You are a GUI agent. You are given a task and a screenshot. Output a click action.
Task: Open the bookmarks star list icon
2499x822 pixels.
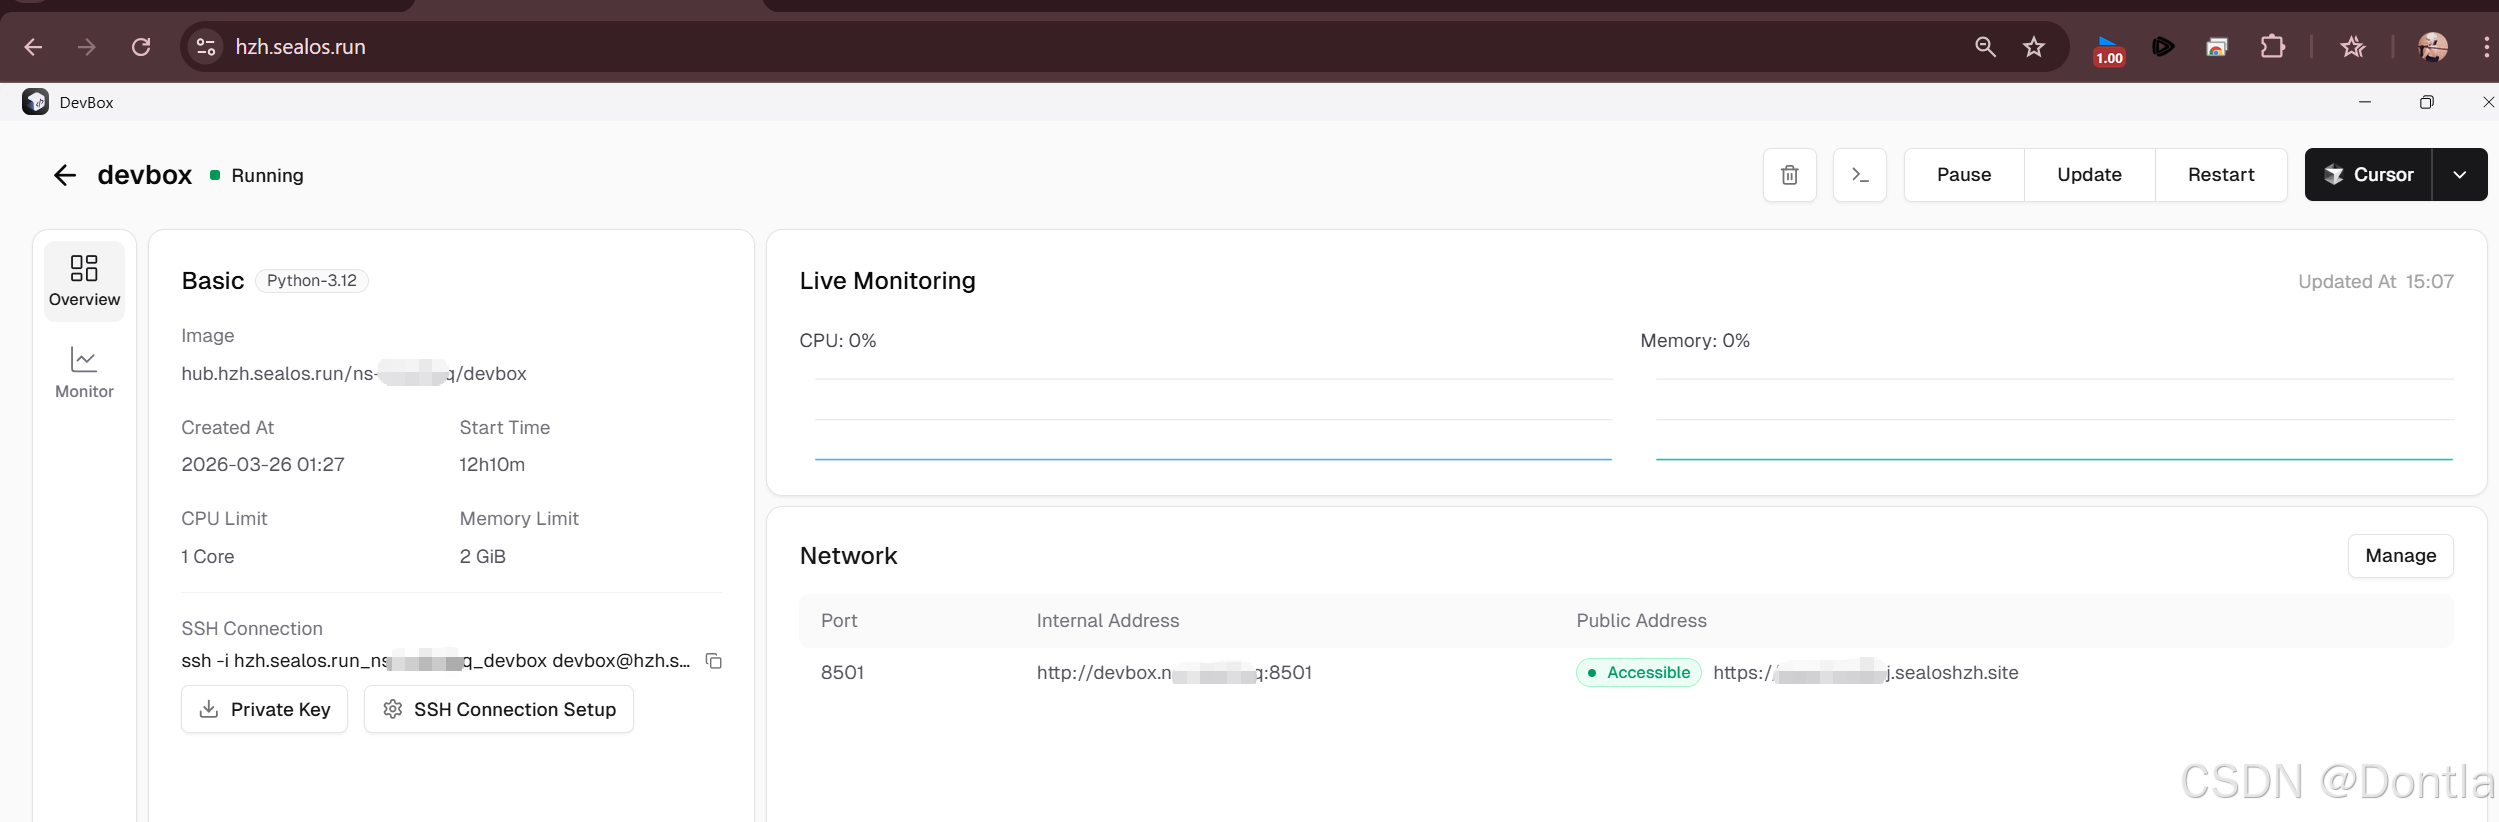pos(2353,47)
